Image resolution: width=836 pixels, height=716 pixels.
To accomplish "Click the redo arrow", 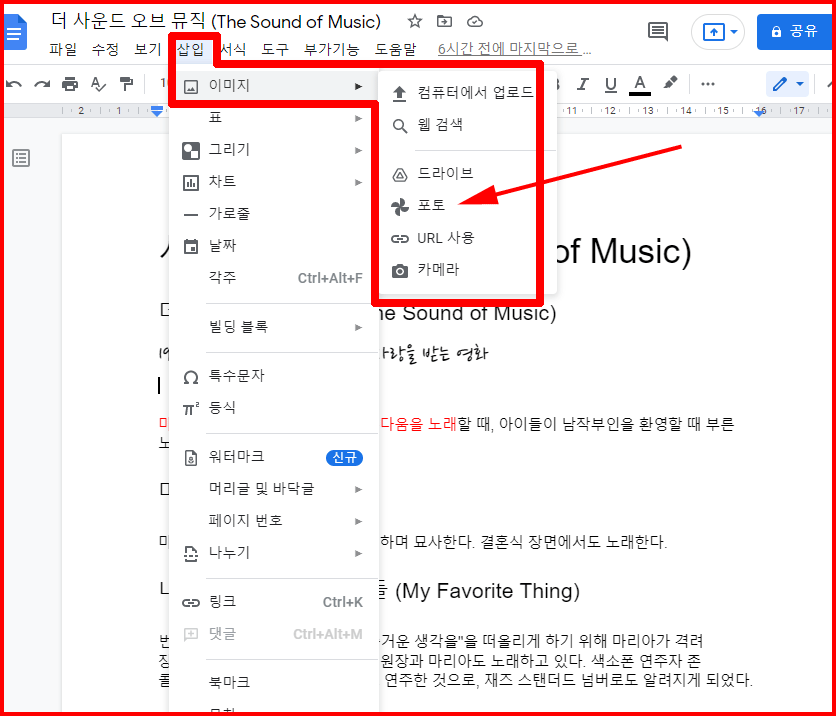I will pos(42,84).
